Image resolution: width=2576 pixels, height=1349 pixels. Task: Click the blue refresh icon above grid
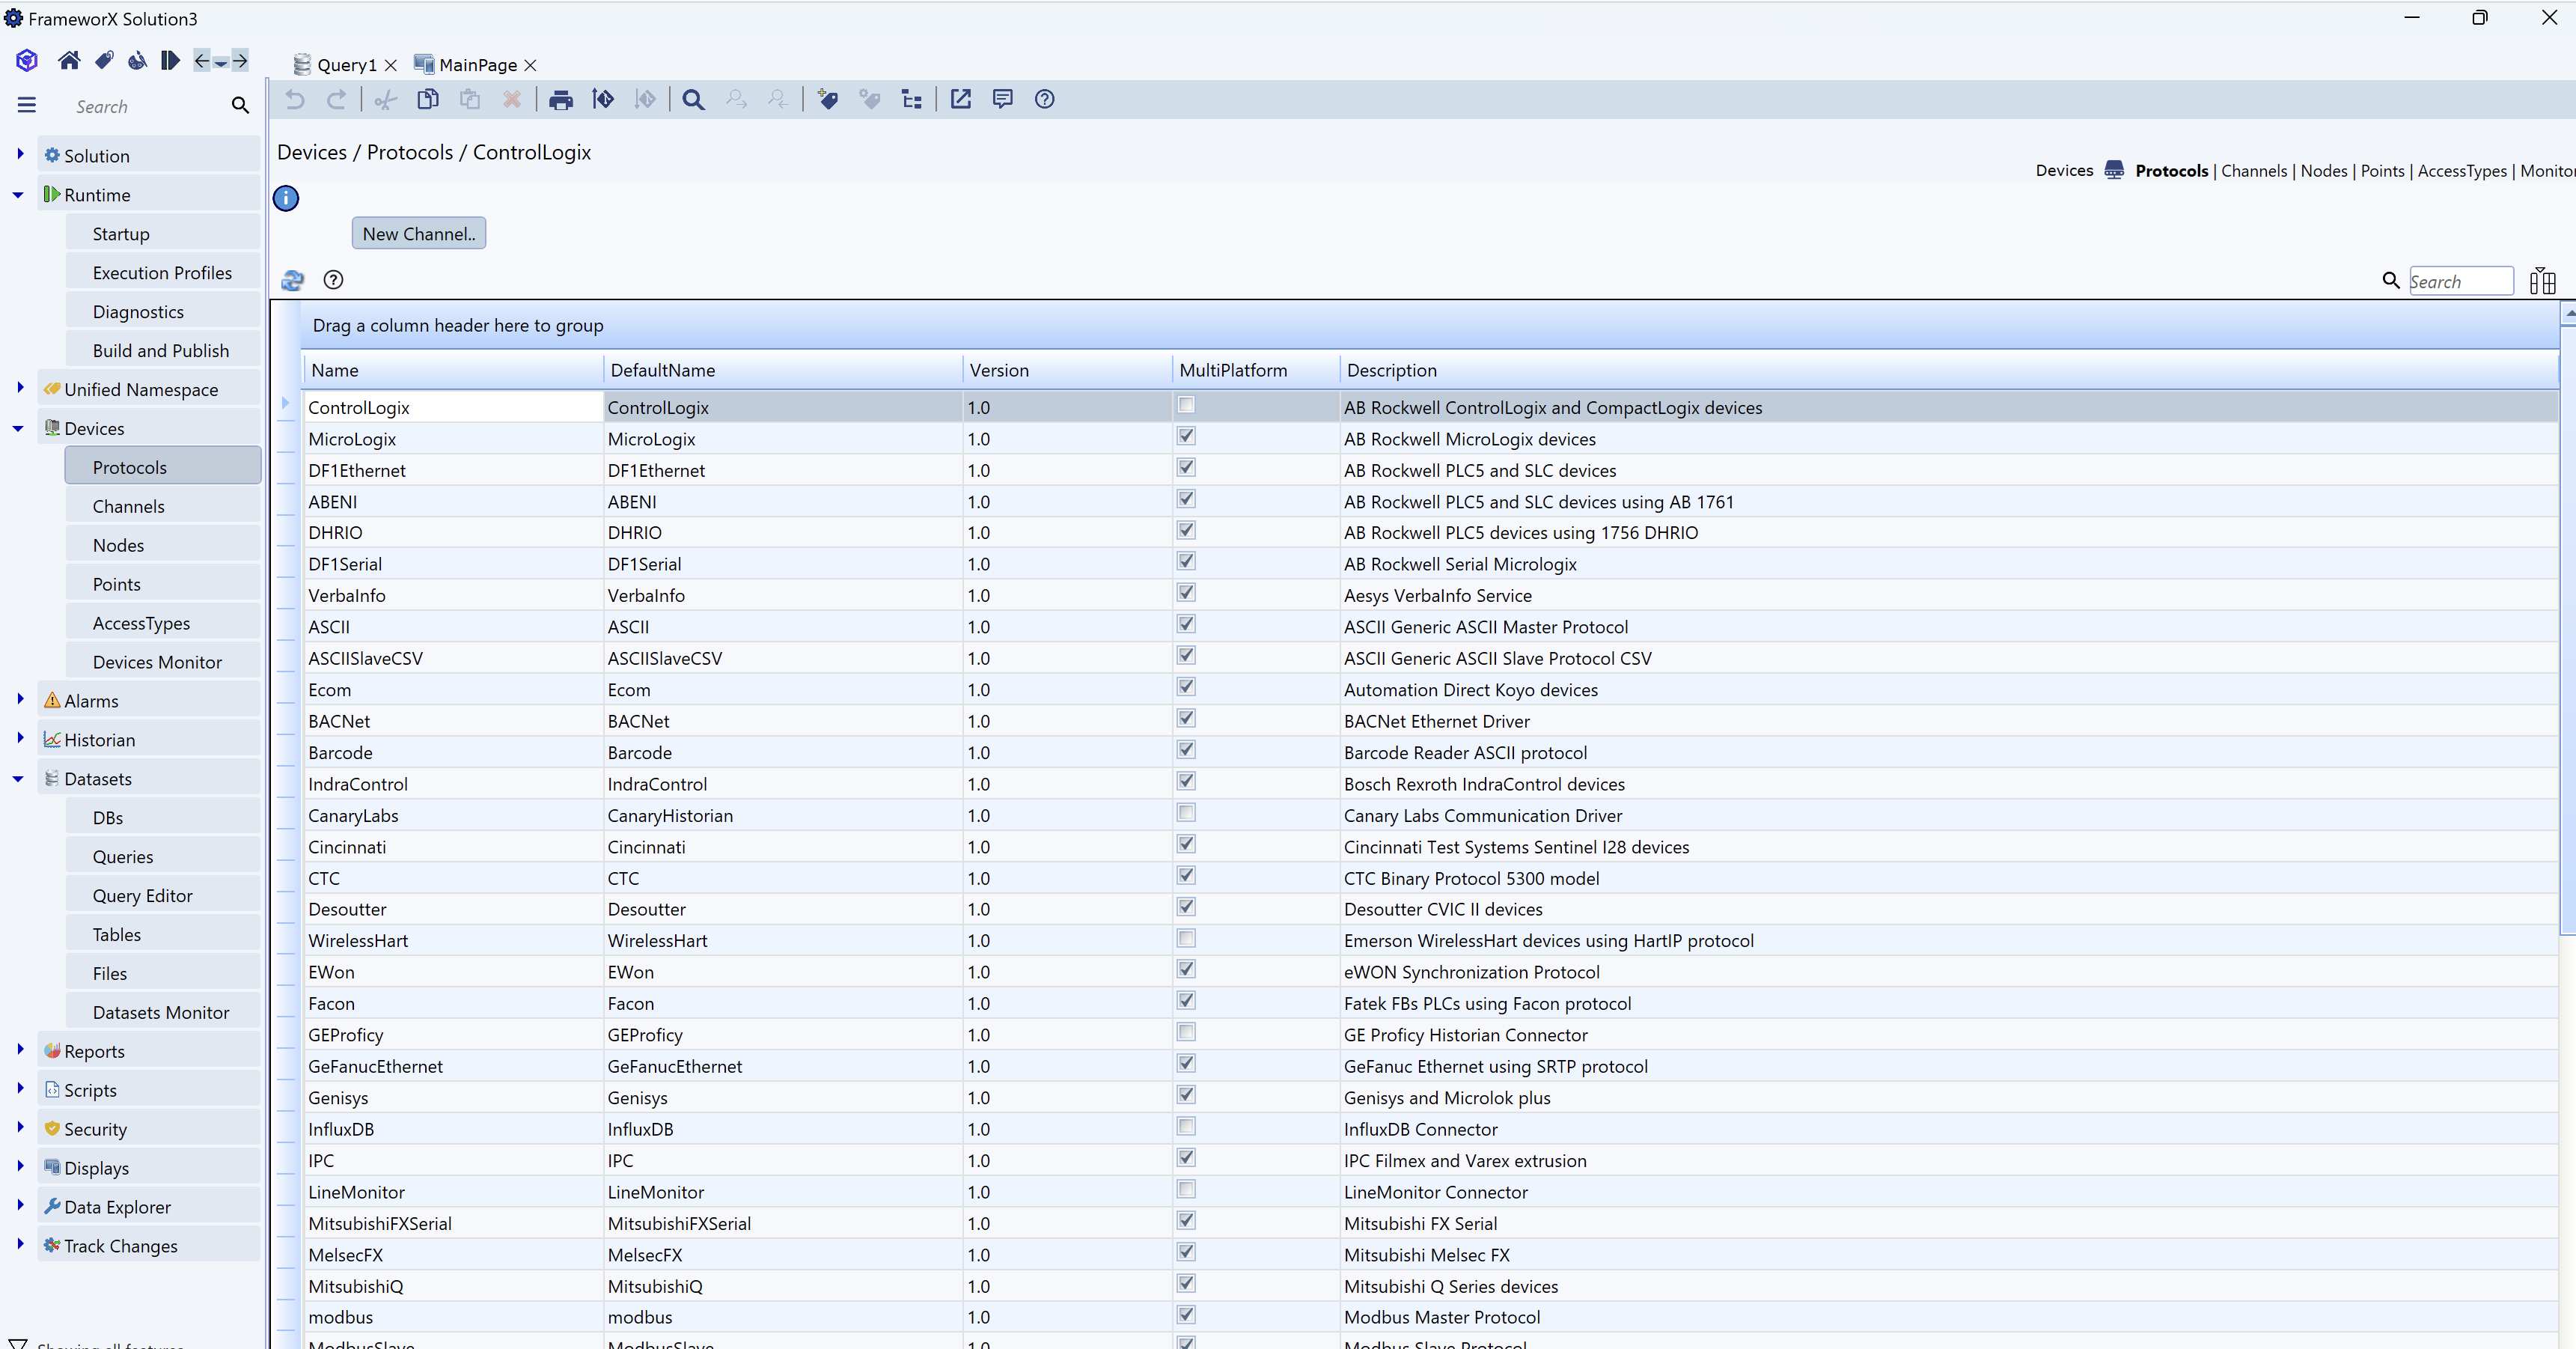point(292,280)
